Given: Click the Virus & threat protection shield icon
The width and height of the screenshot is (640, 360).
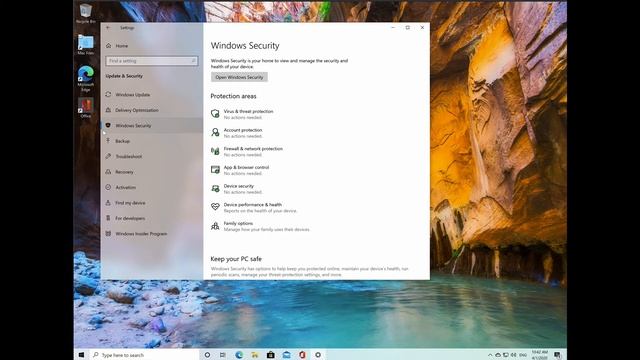Looking at the screenshot, I should (215, 114).
